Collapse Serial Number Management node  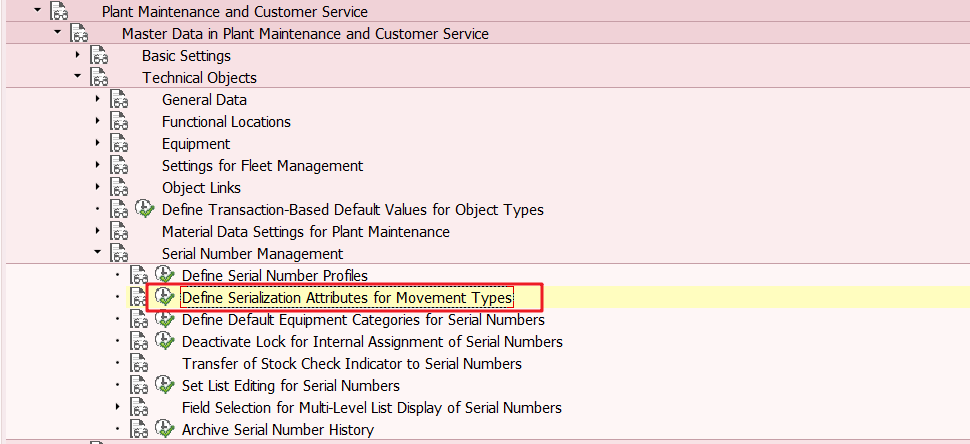(x=97, y=252)
